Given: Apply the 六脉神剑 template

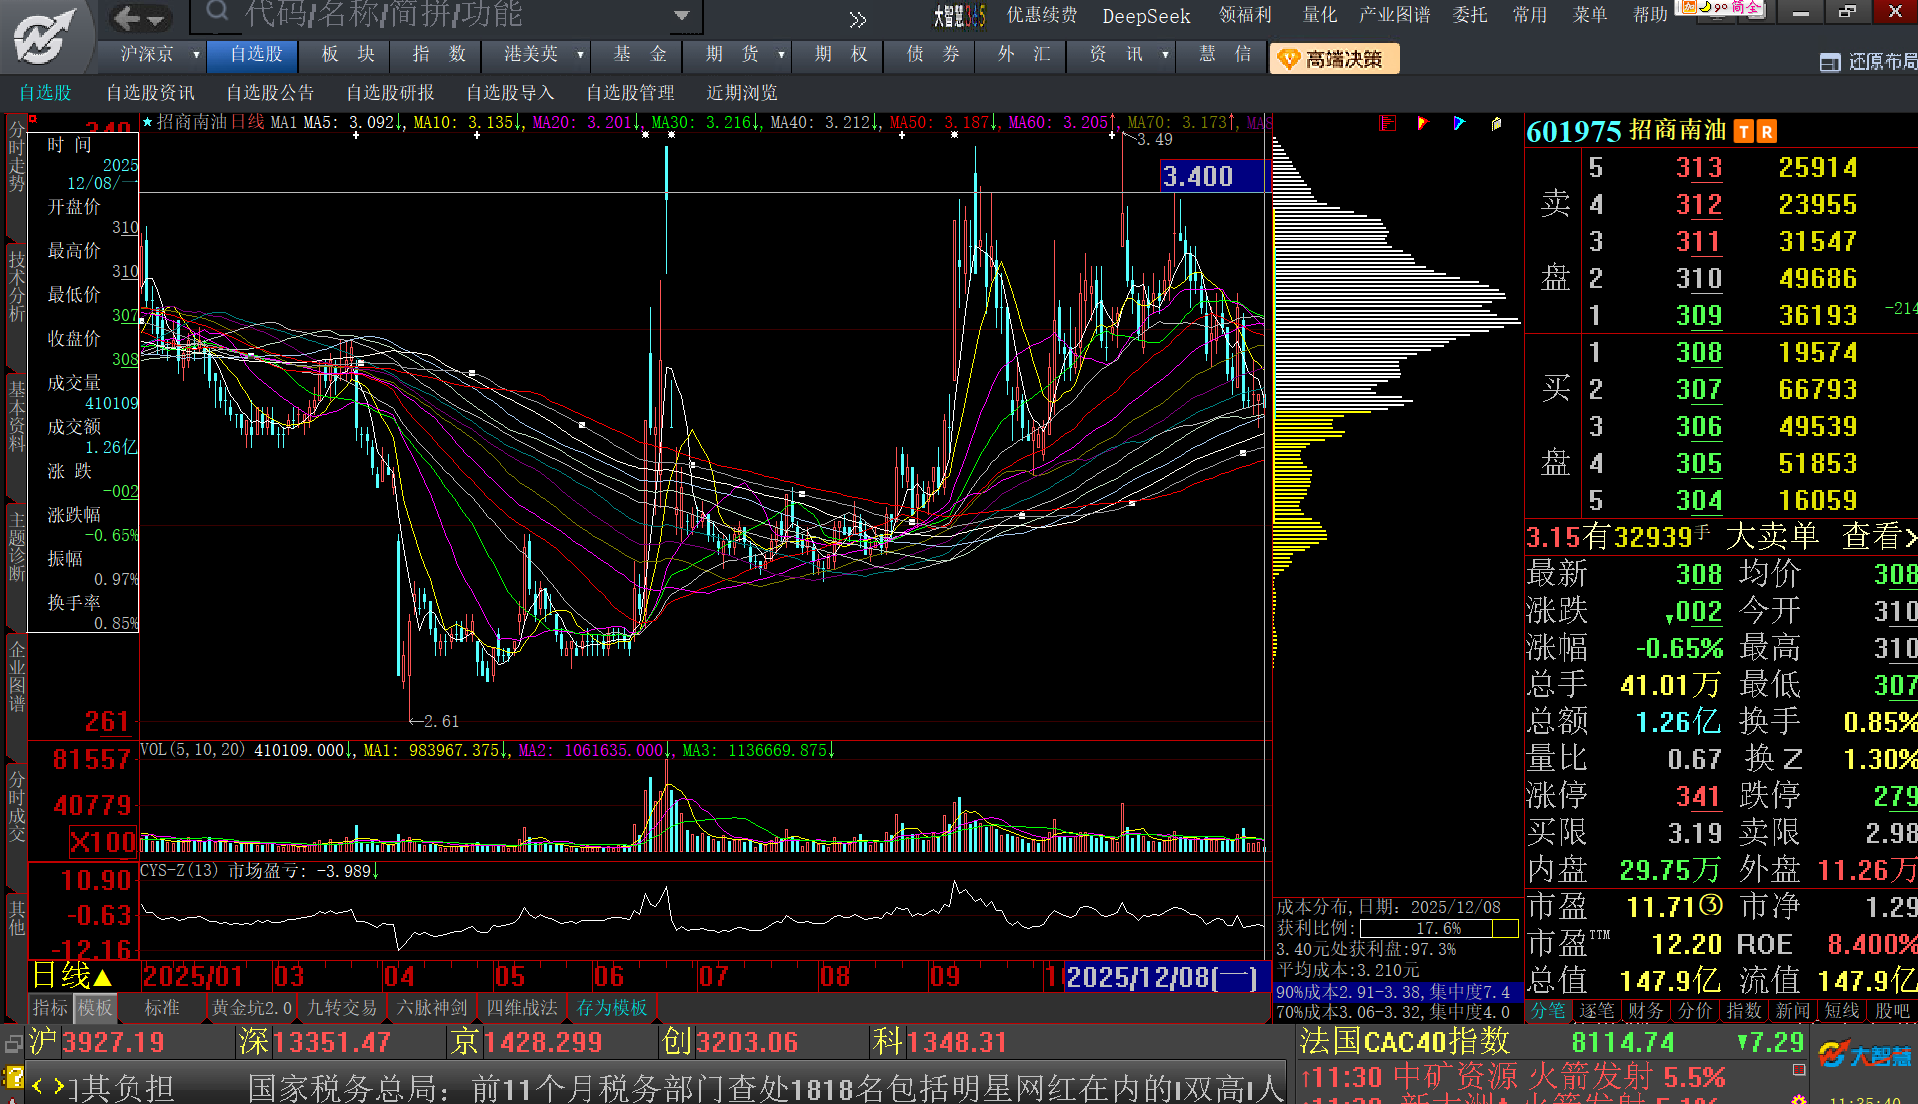Looking at the screenshot, I should (x=432, y=1008).
